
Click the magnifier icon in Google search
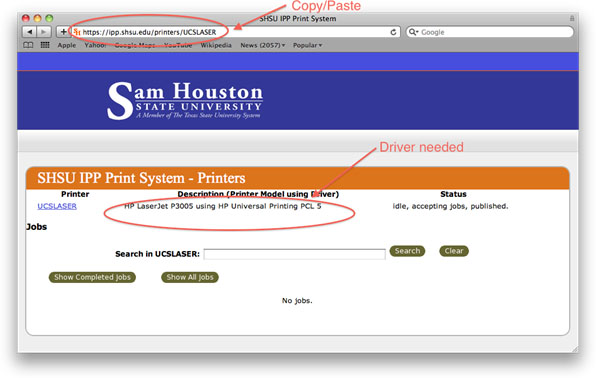click(413, 32)
